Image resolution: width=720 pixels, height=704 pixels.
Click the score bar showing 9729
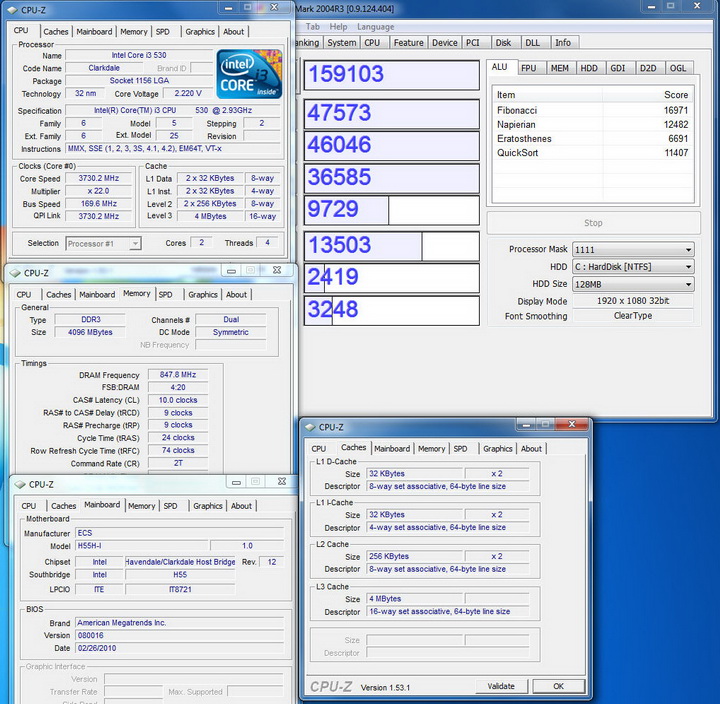coord(392,209)
